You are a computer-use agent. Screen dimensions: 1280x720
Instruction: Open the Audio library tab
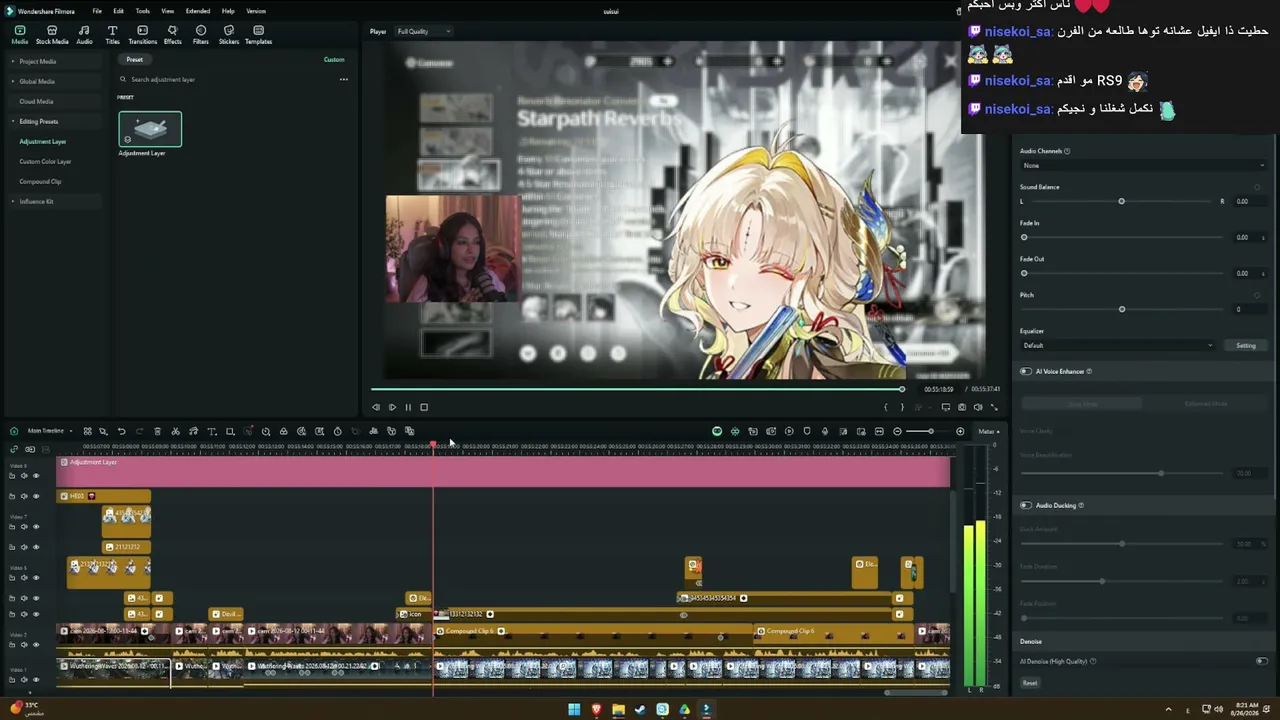84,35
